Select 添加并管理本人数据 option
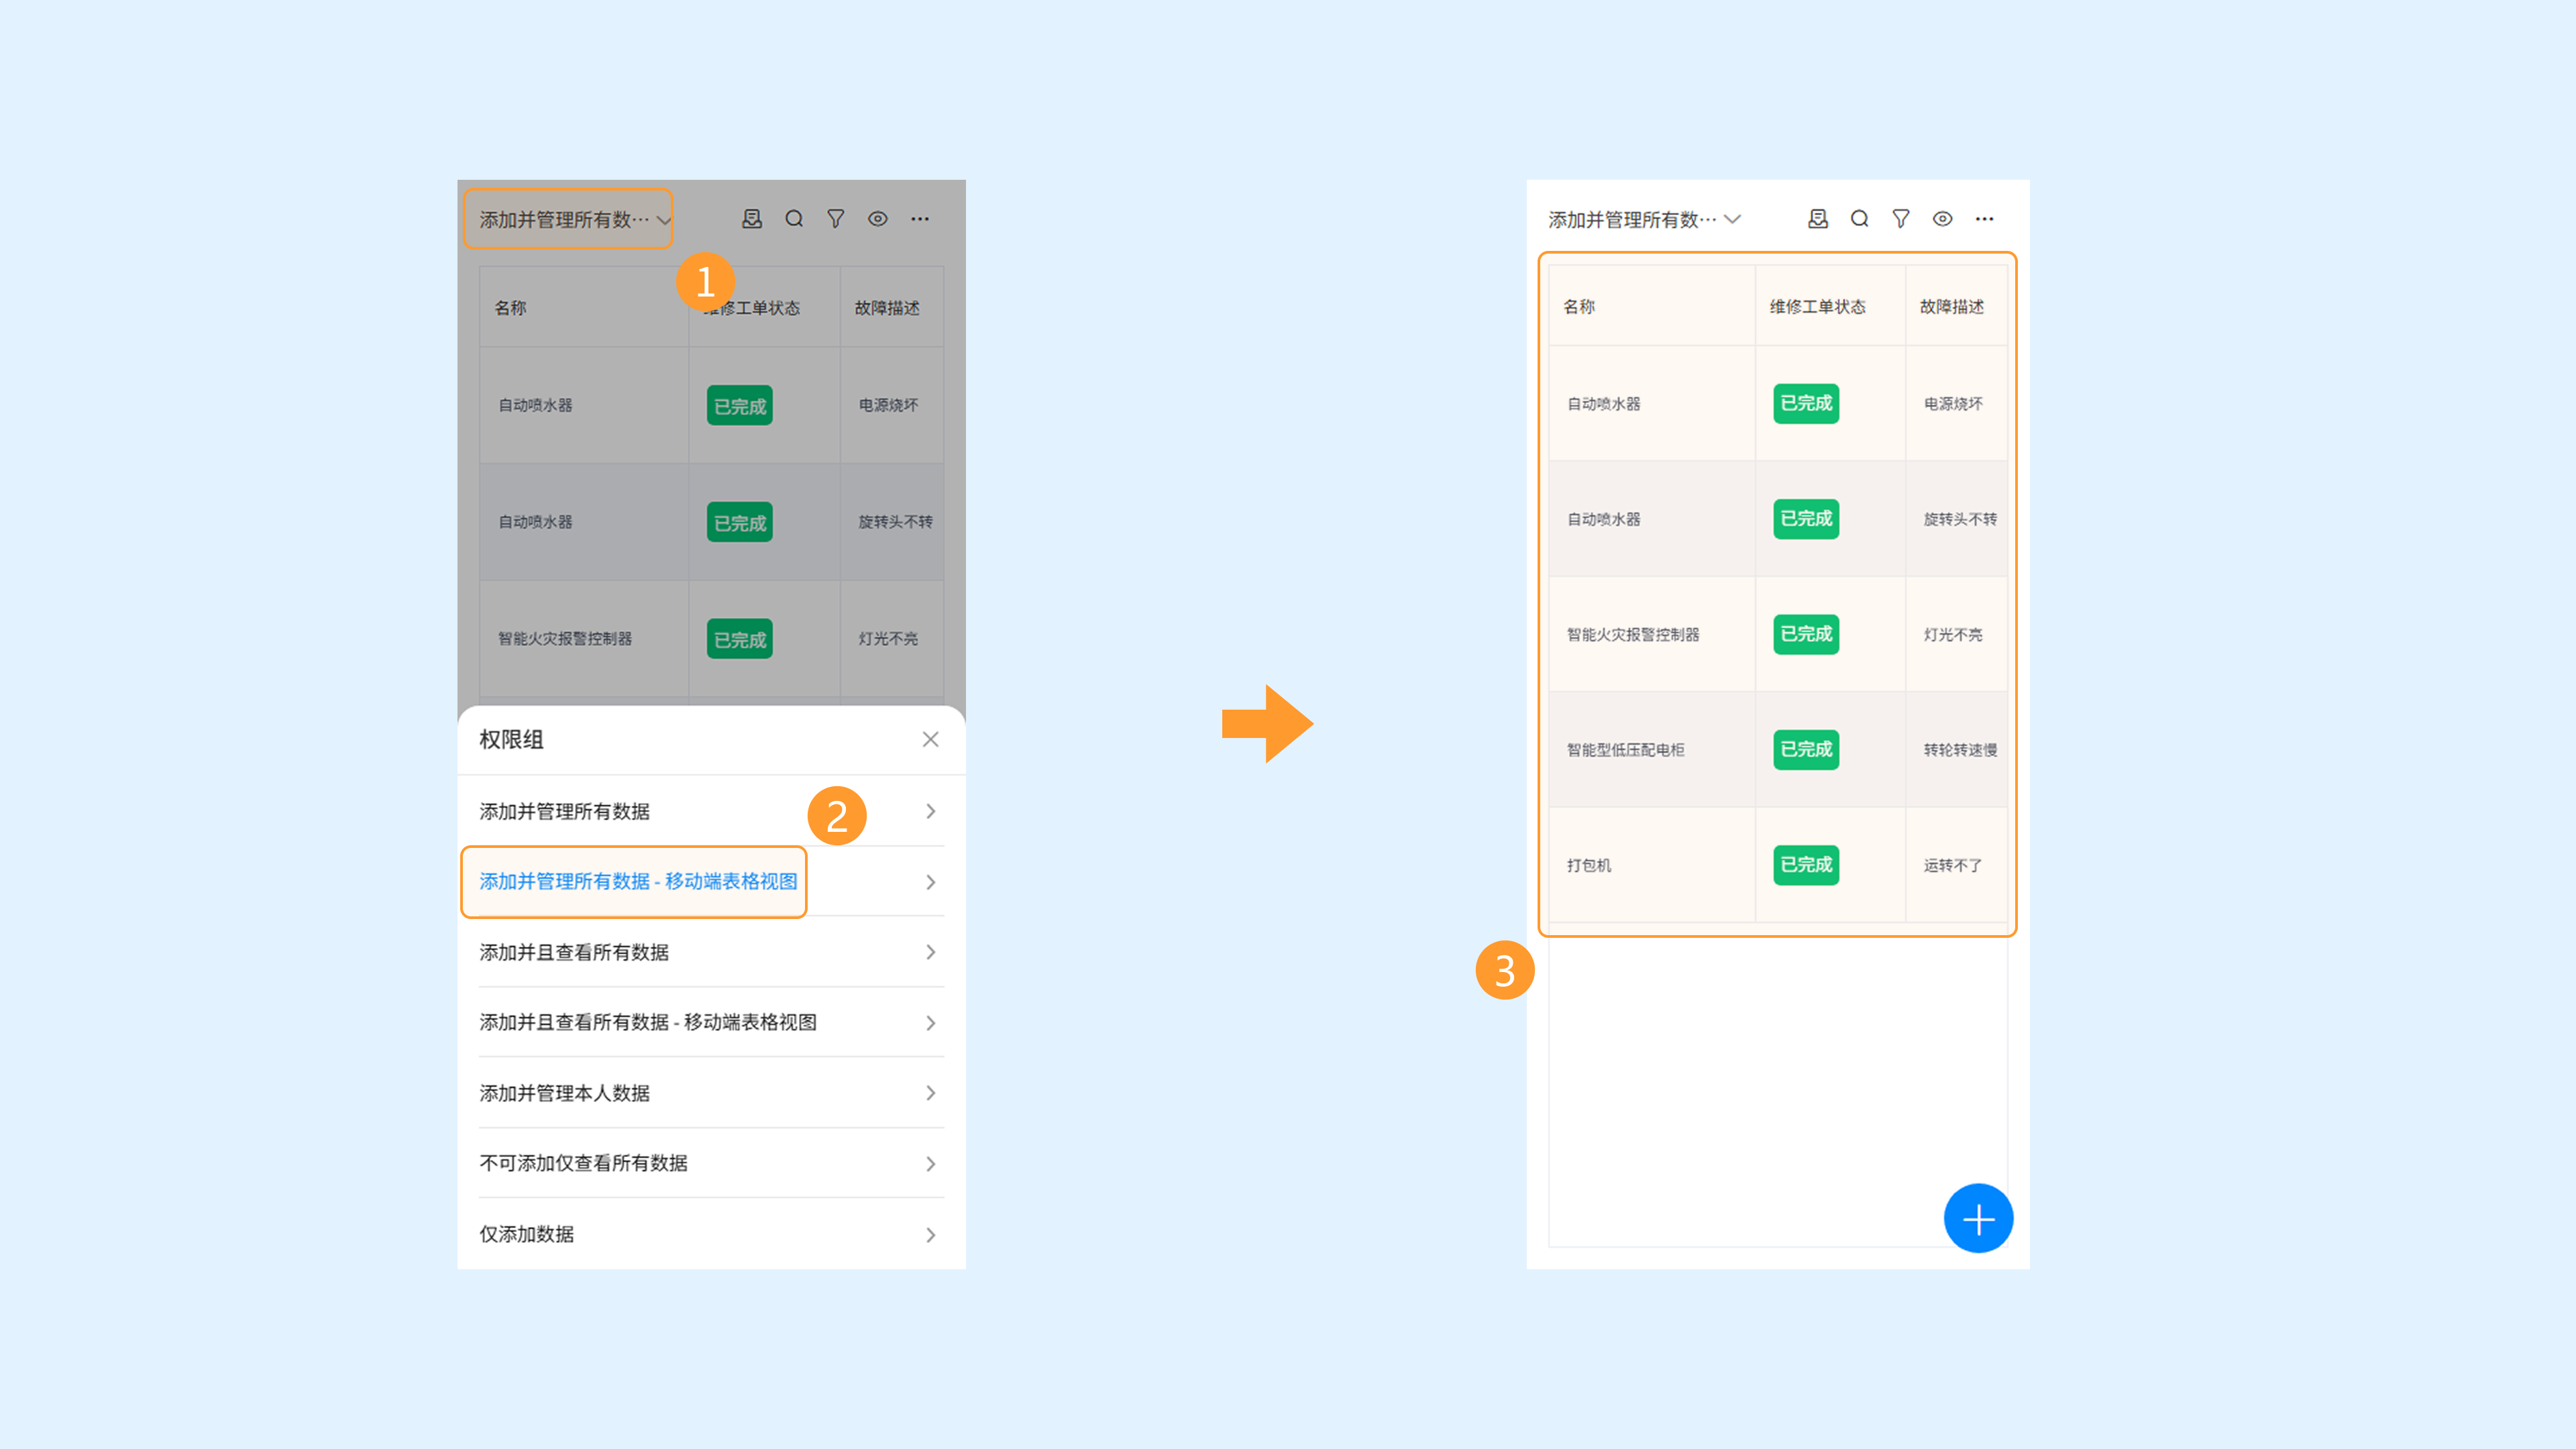 564,1093
